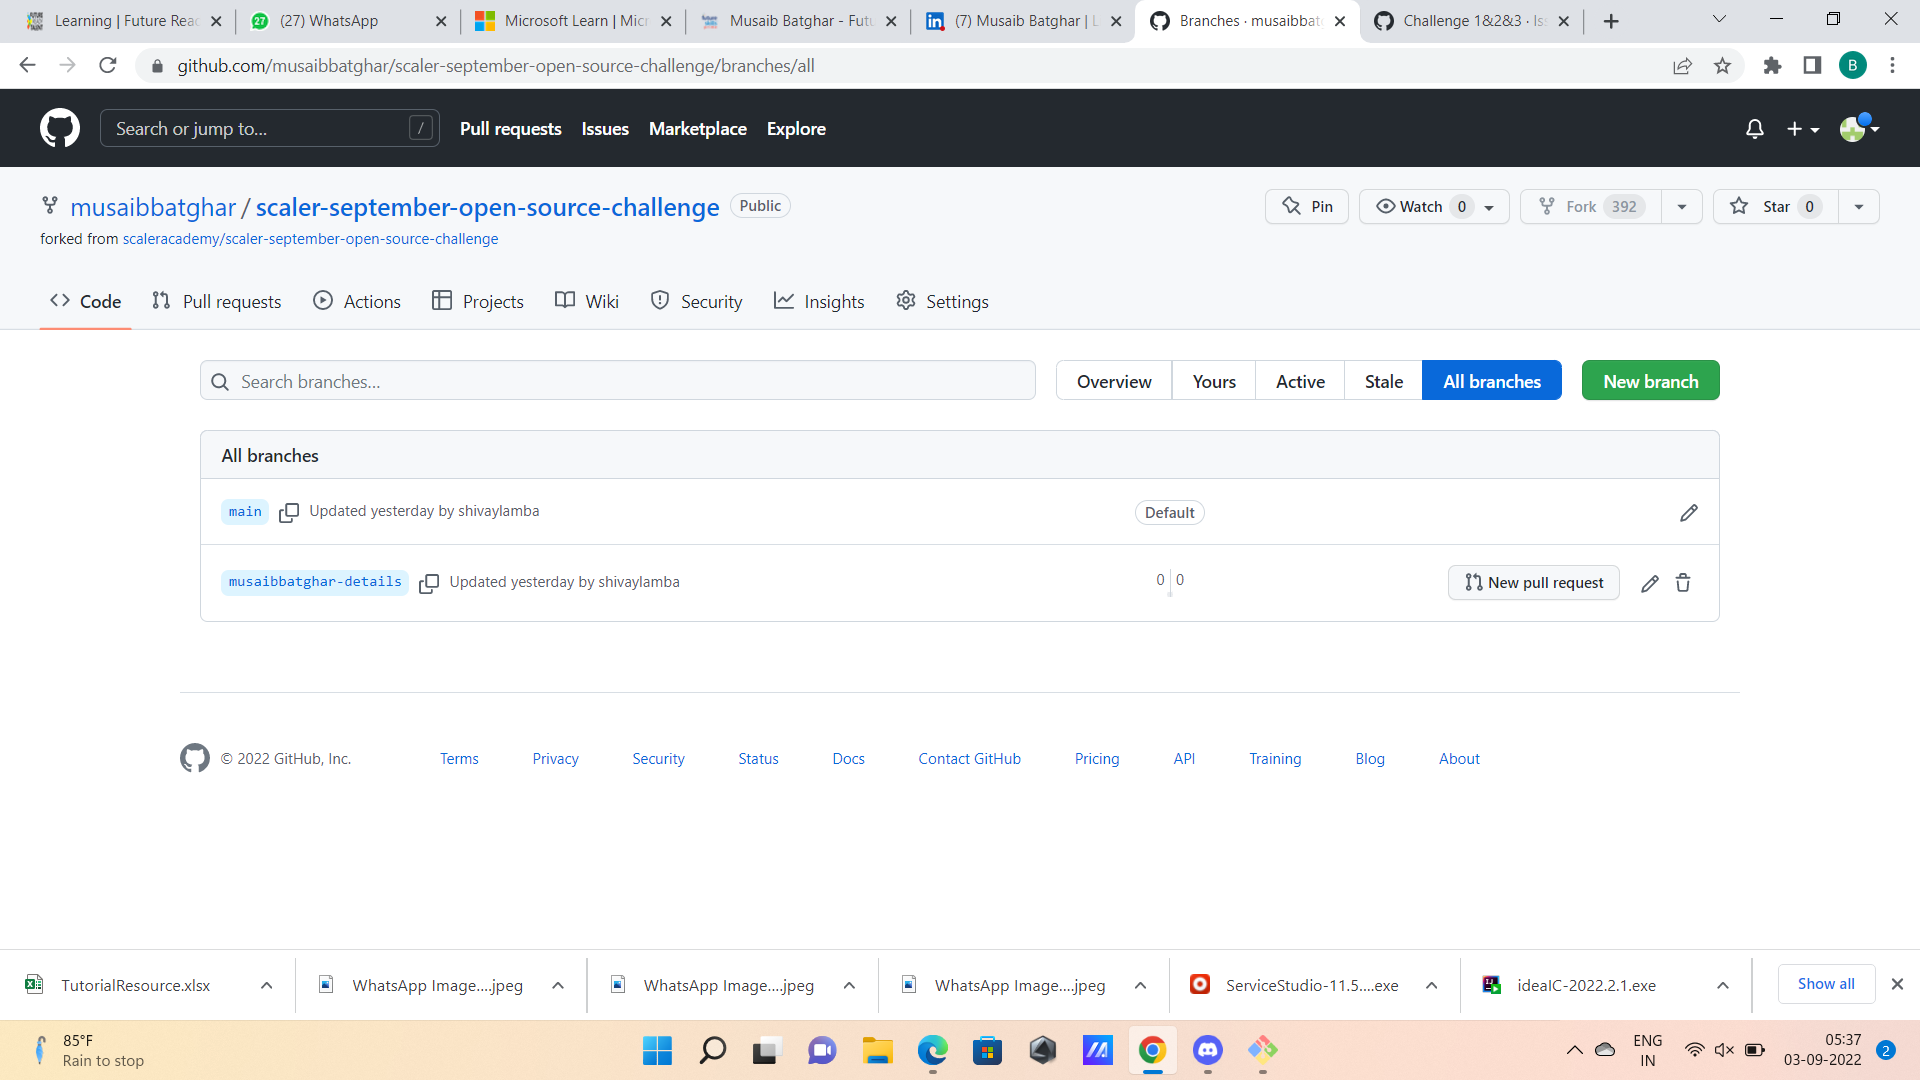
Task: Type in the Search branches field
Action: click(x=617, y=380)
